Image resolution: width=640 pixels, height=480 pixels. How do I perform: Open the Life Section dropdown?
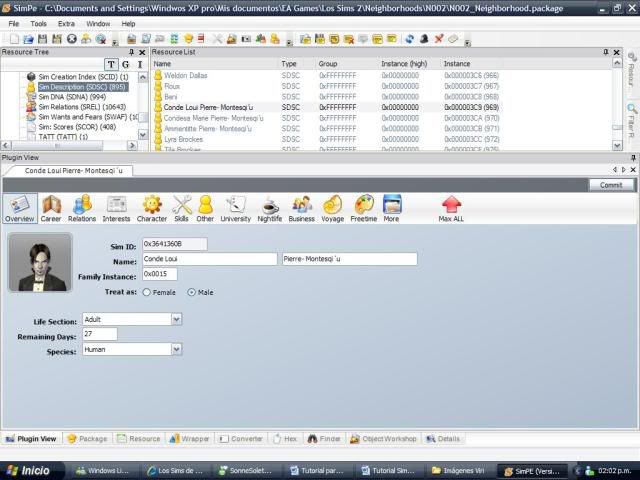pyautogui.click(x=176, y=319)
